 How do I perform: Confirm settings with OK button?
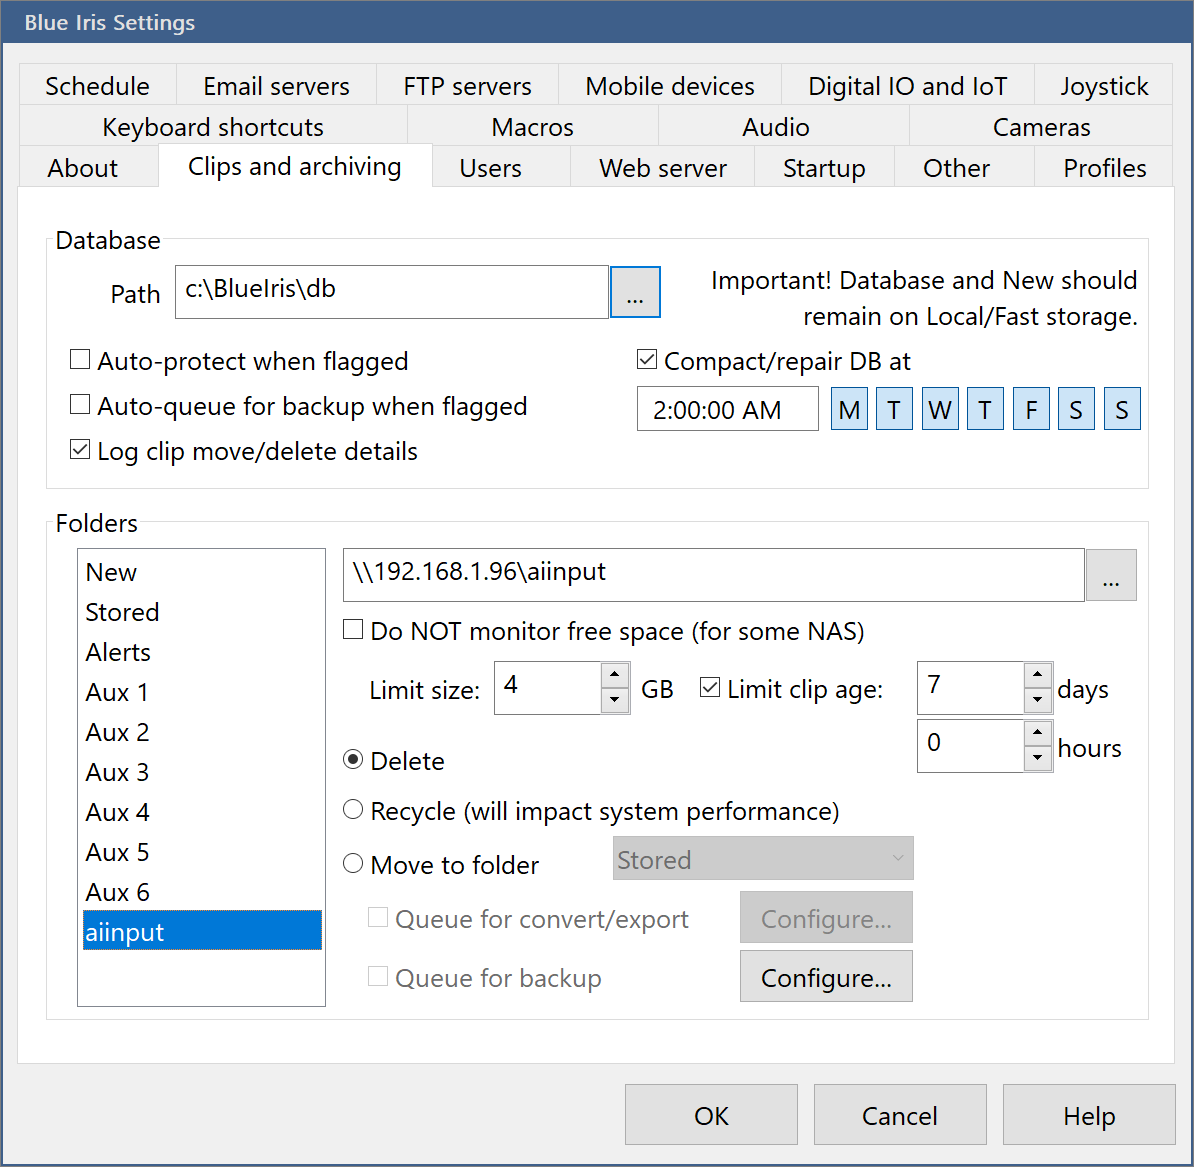[711, 1115]
